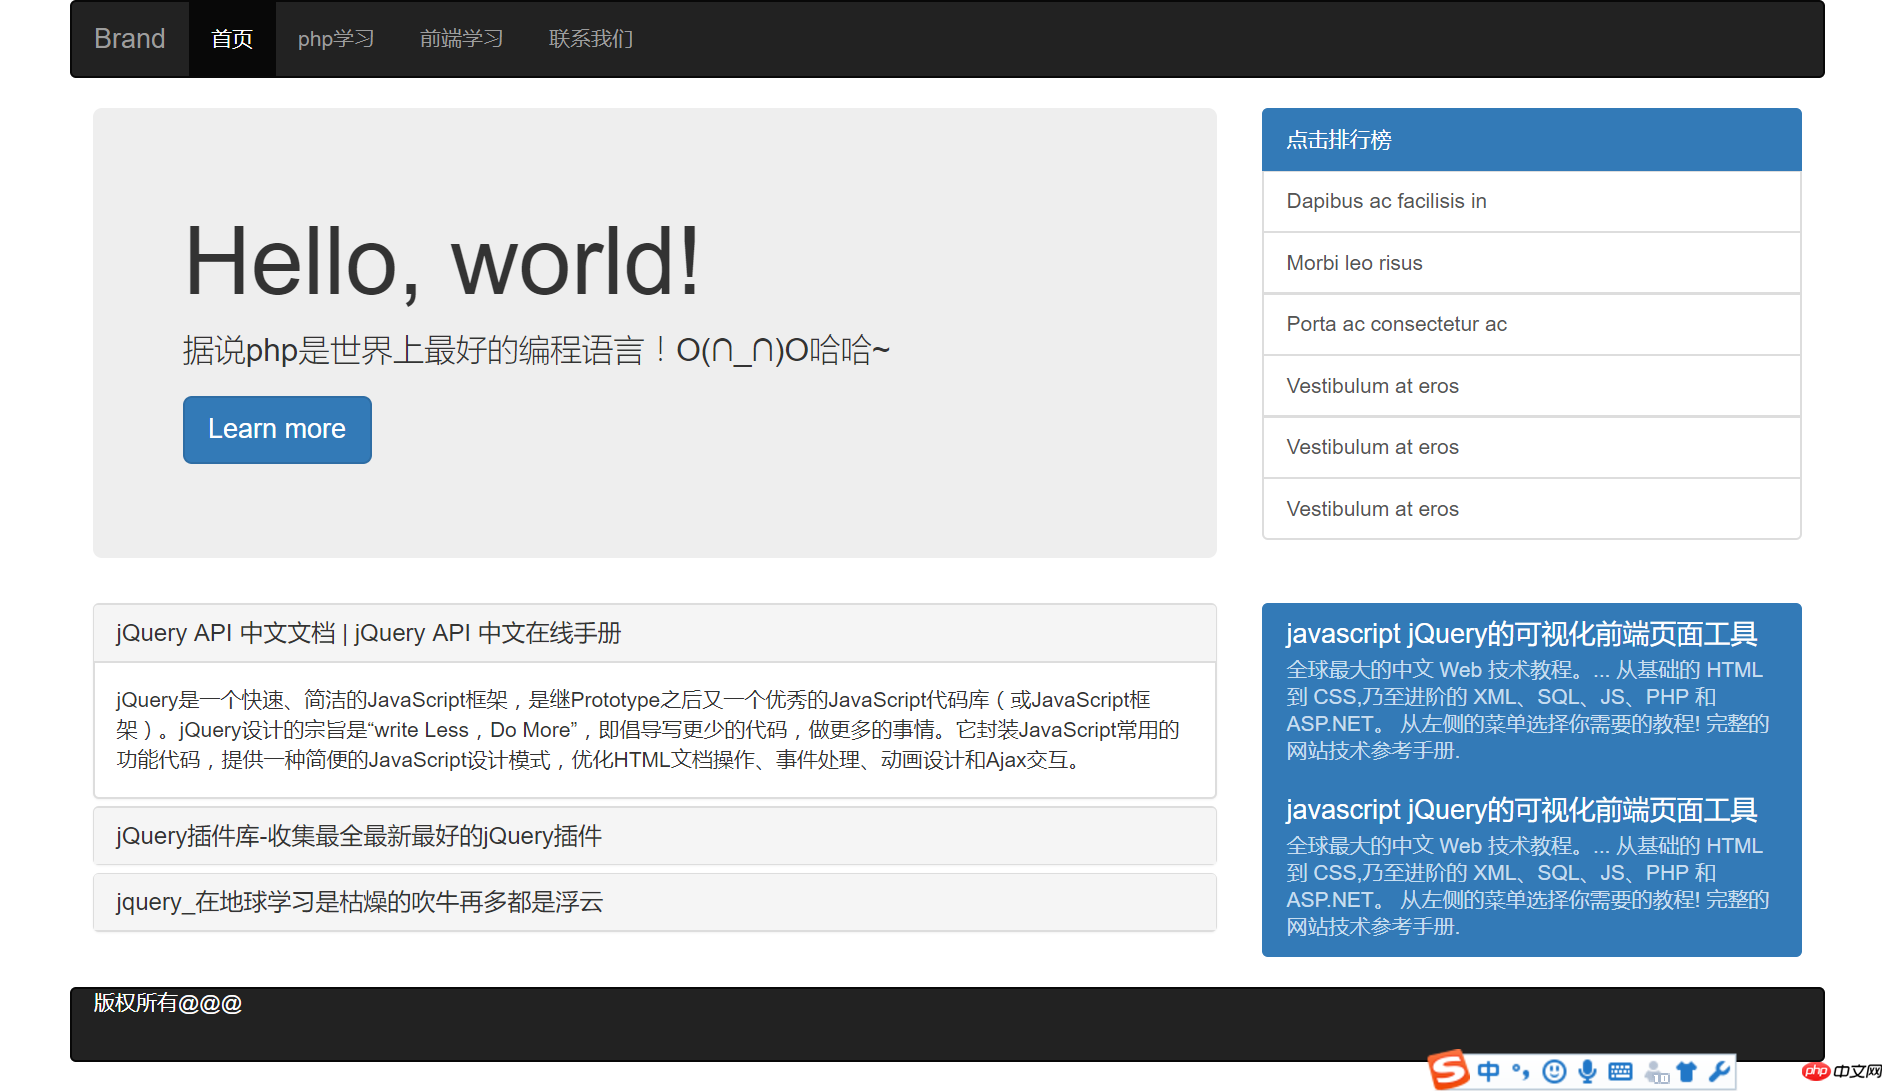
Task: Select 'Dapibus ac facilisis in' list item
Action: (1532, 201)
